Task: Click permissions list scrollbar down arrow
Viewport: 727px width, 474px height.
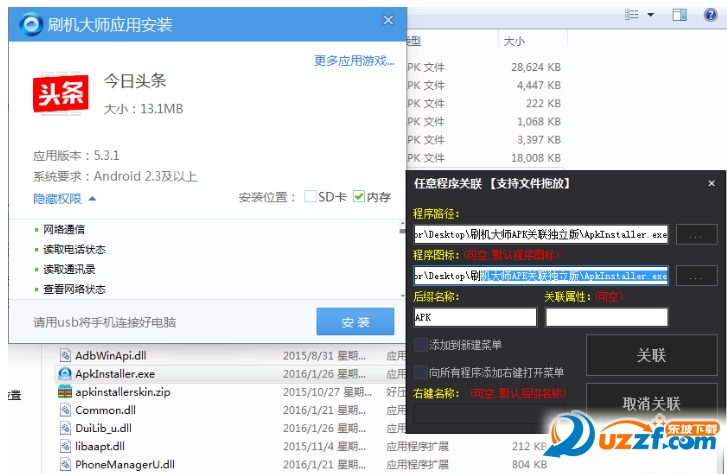Action: [x=402, y=295]
